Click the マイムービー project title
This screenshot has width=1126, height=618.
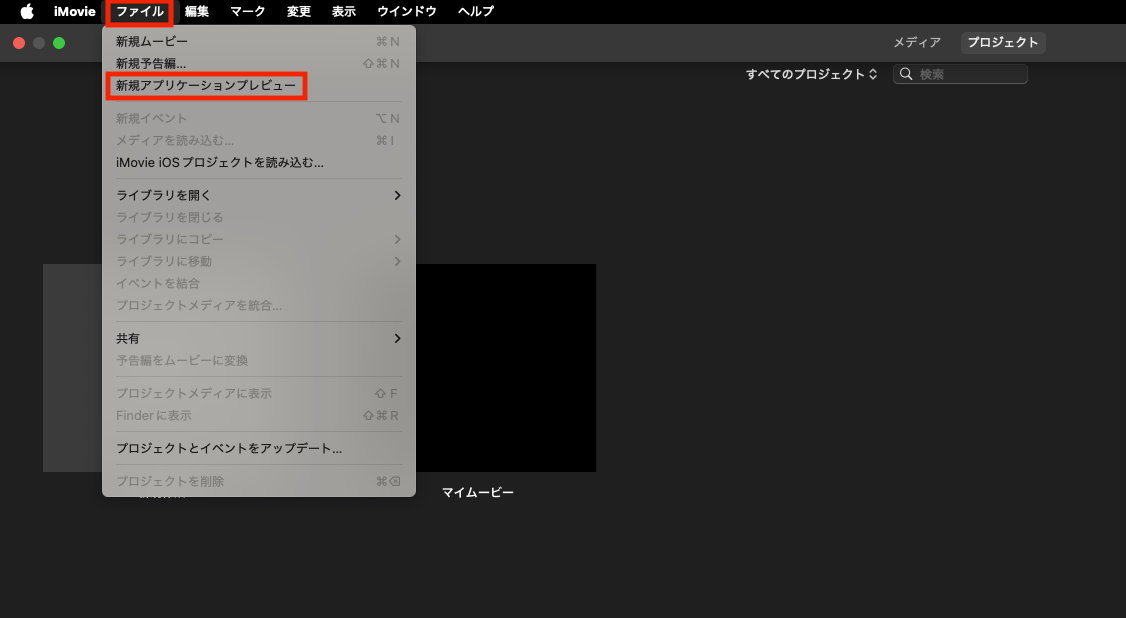[478, 492]
